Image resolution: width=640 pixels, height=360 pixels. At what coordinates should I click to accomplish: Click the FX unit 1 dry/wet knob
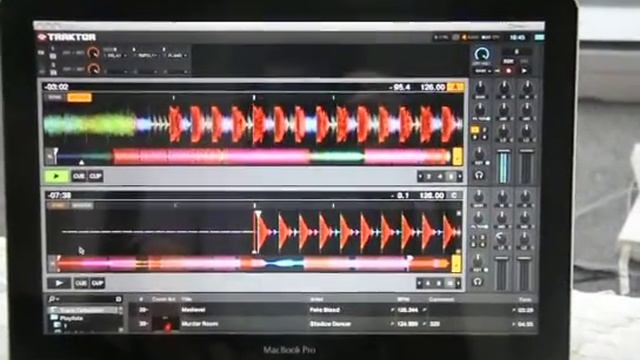[x=93, y=53]
